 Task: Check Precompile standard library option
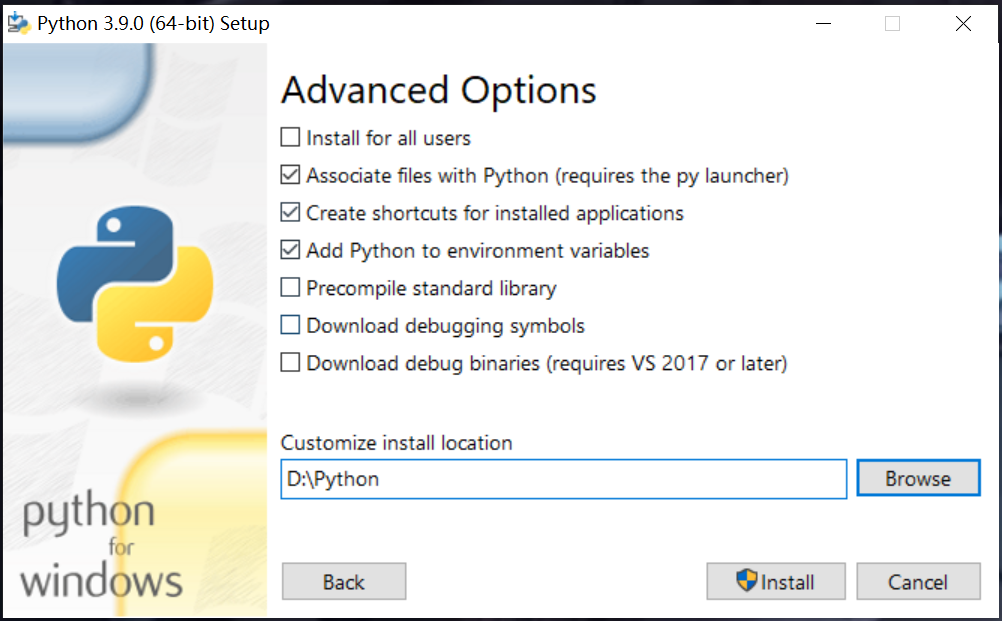click(290, 288)
